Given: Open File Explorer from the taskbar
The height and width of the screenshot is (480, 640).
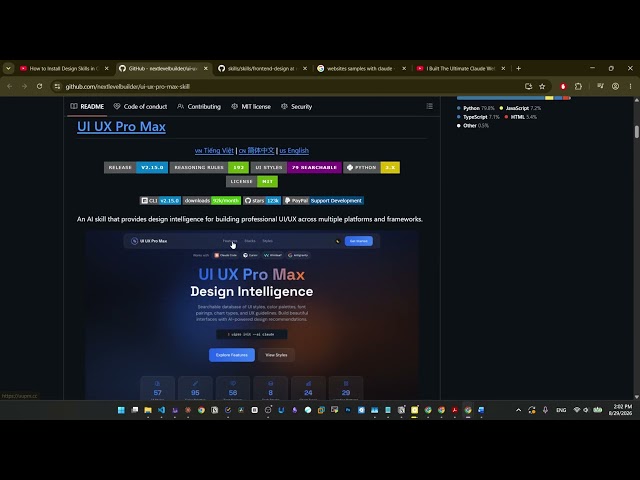Looking at the screenshot, I should [x=148, y=410].
